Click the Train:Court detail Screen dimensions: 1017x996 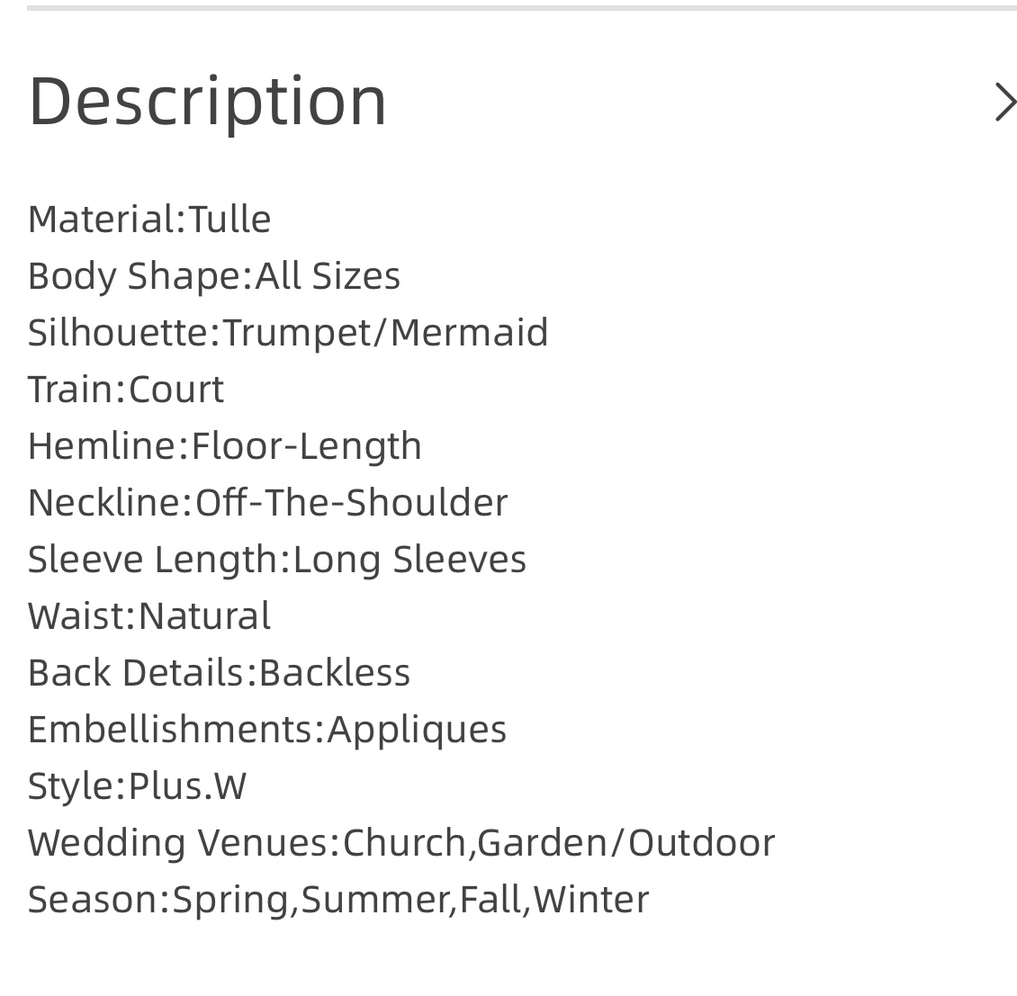pyautogui.click(x=126, y=389)
